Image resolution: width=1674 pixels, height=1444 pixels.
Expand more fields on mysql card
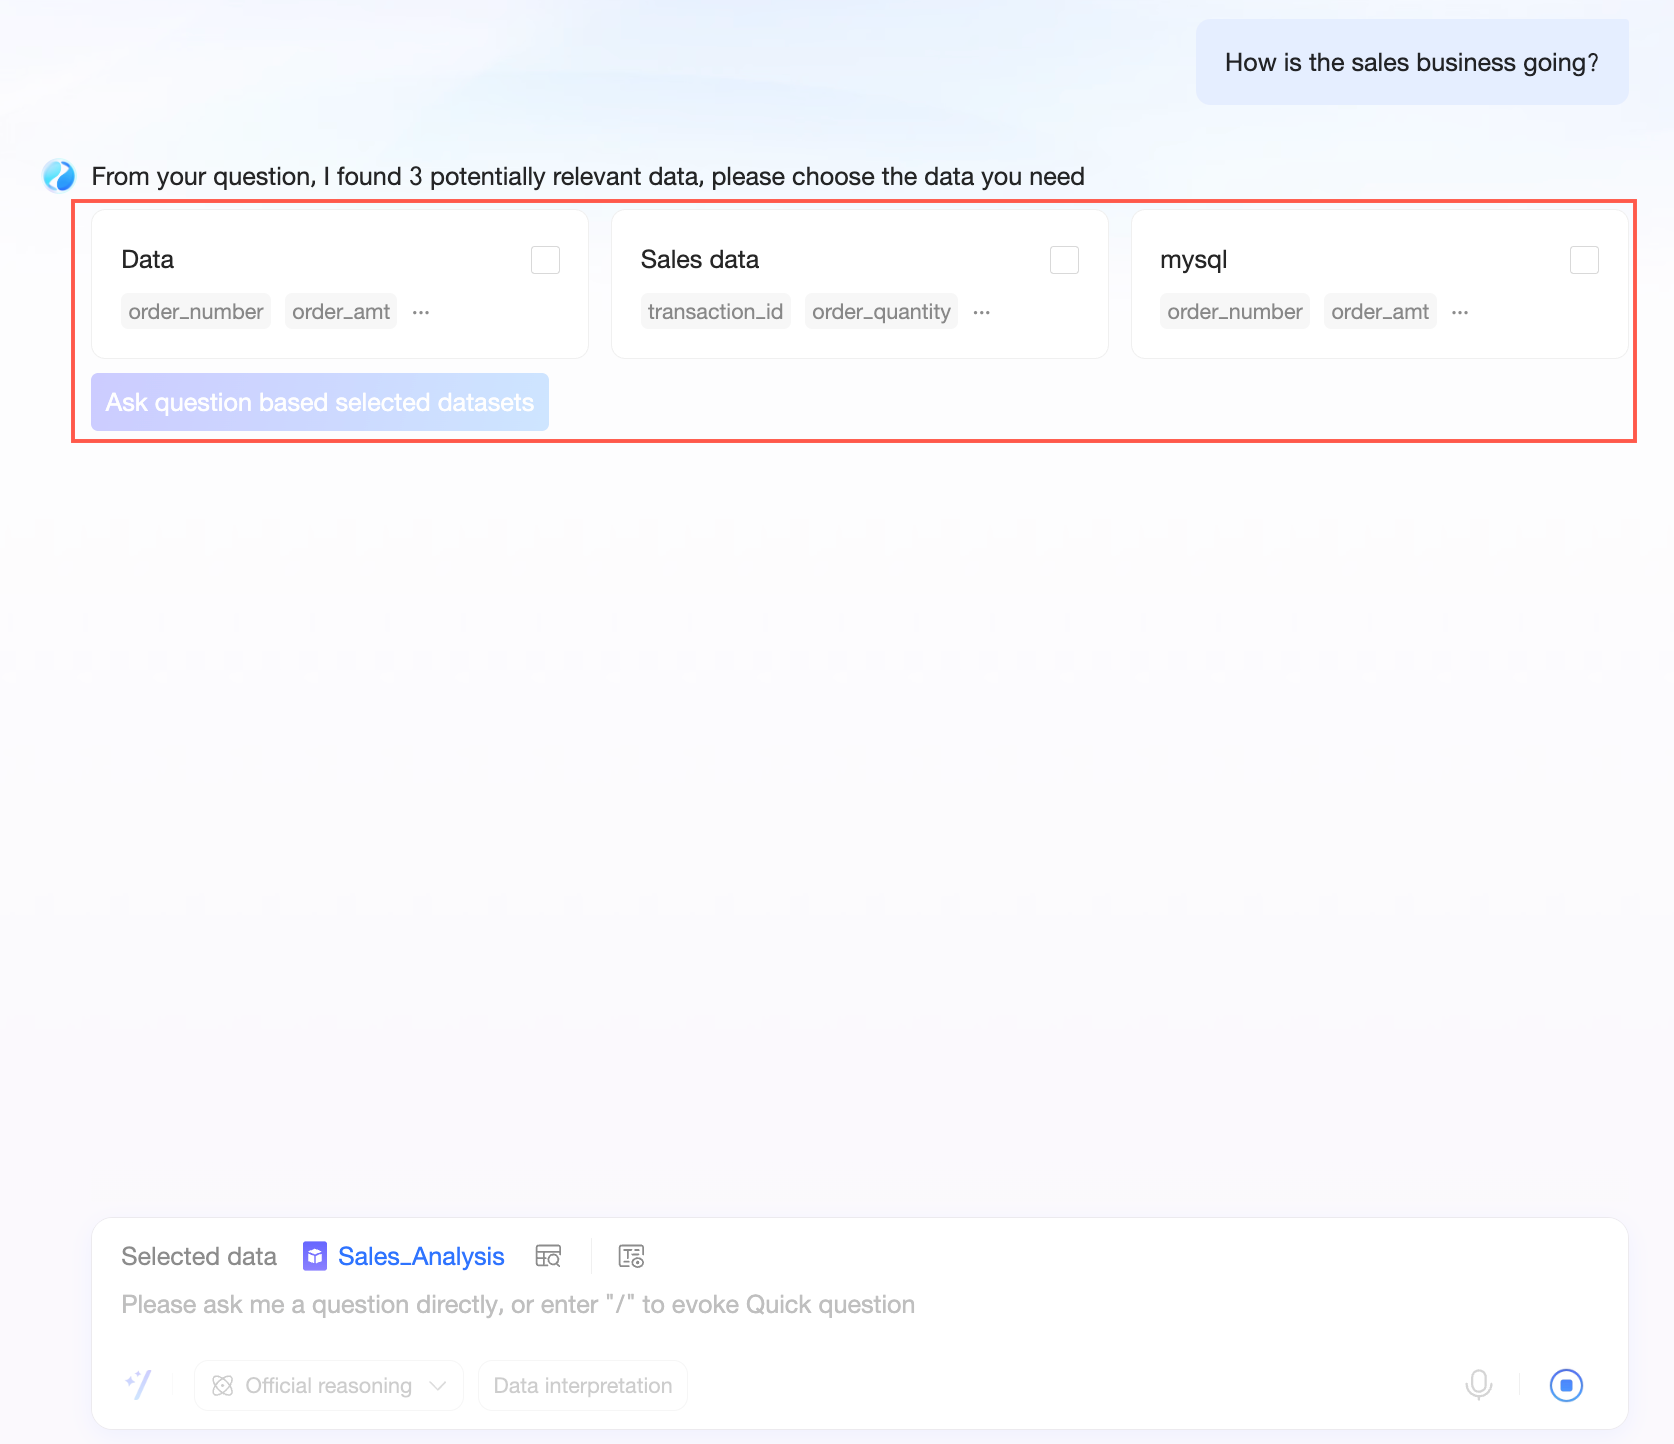point(1460,312)
